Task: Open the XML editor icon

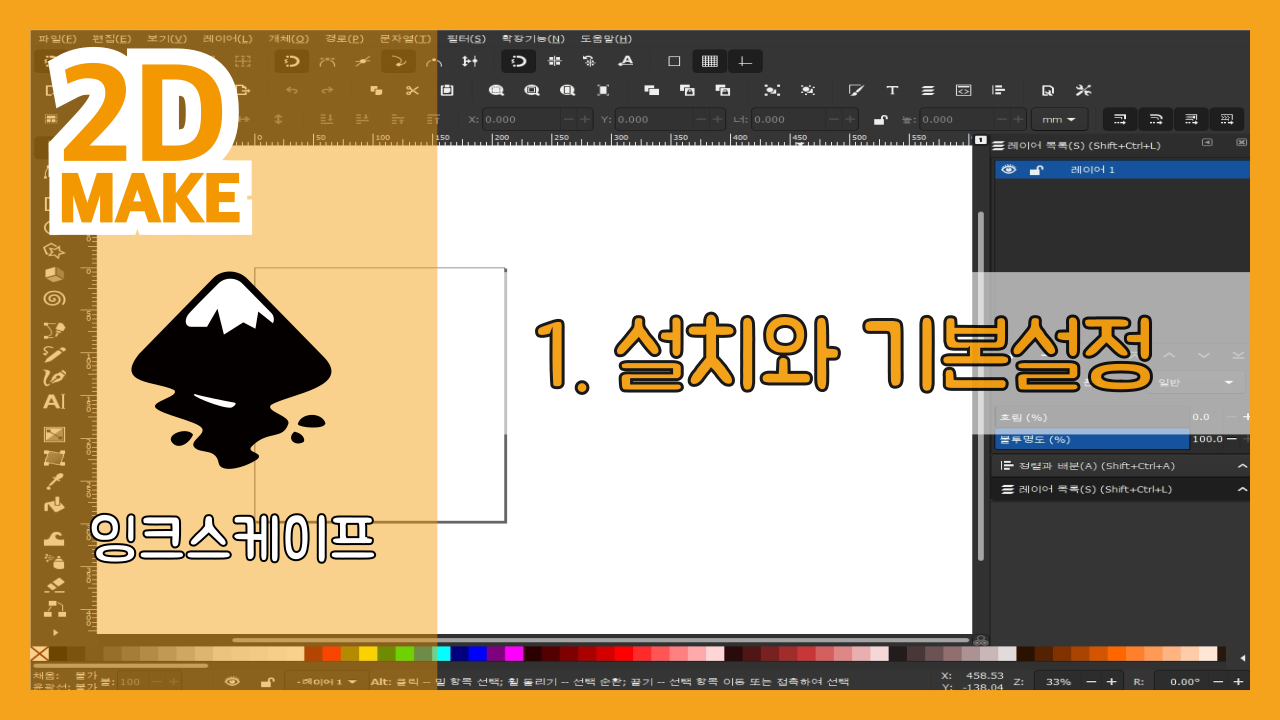Action: tap(964, 90)
